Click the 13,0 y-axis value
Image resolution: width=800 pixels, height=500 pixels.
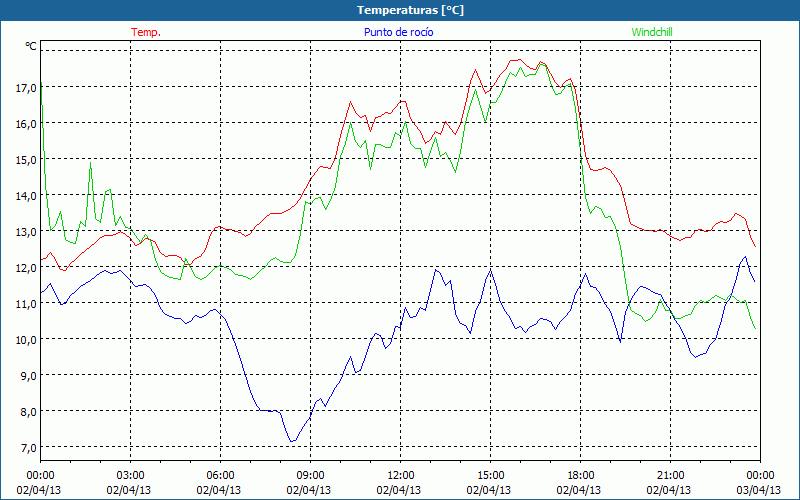point(26,232)
